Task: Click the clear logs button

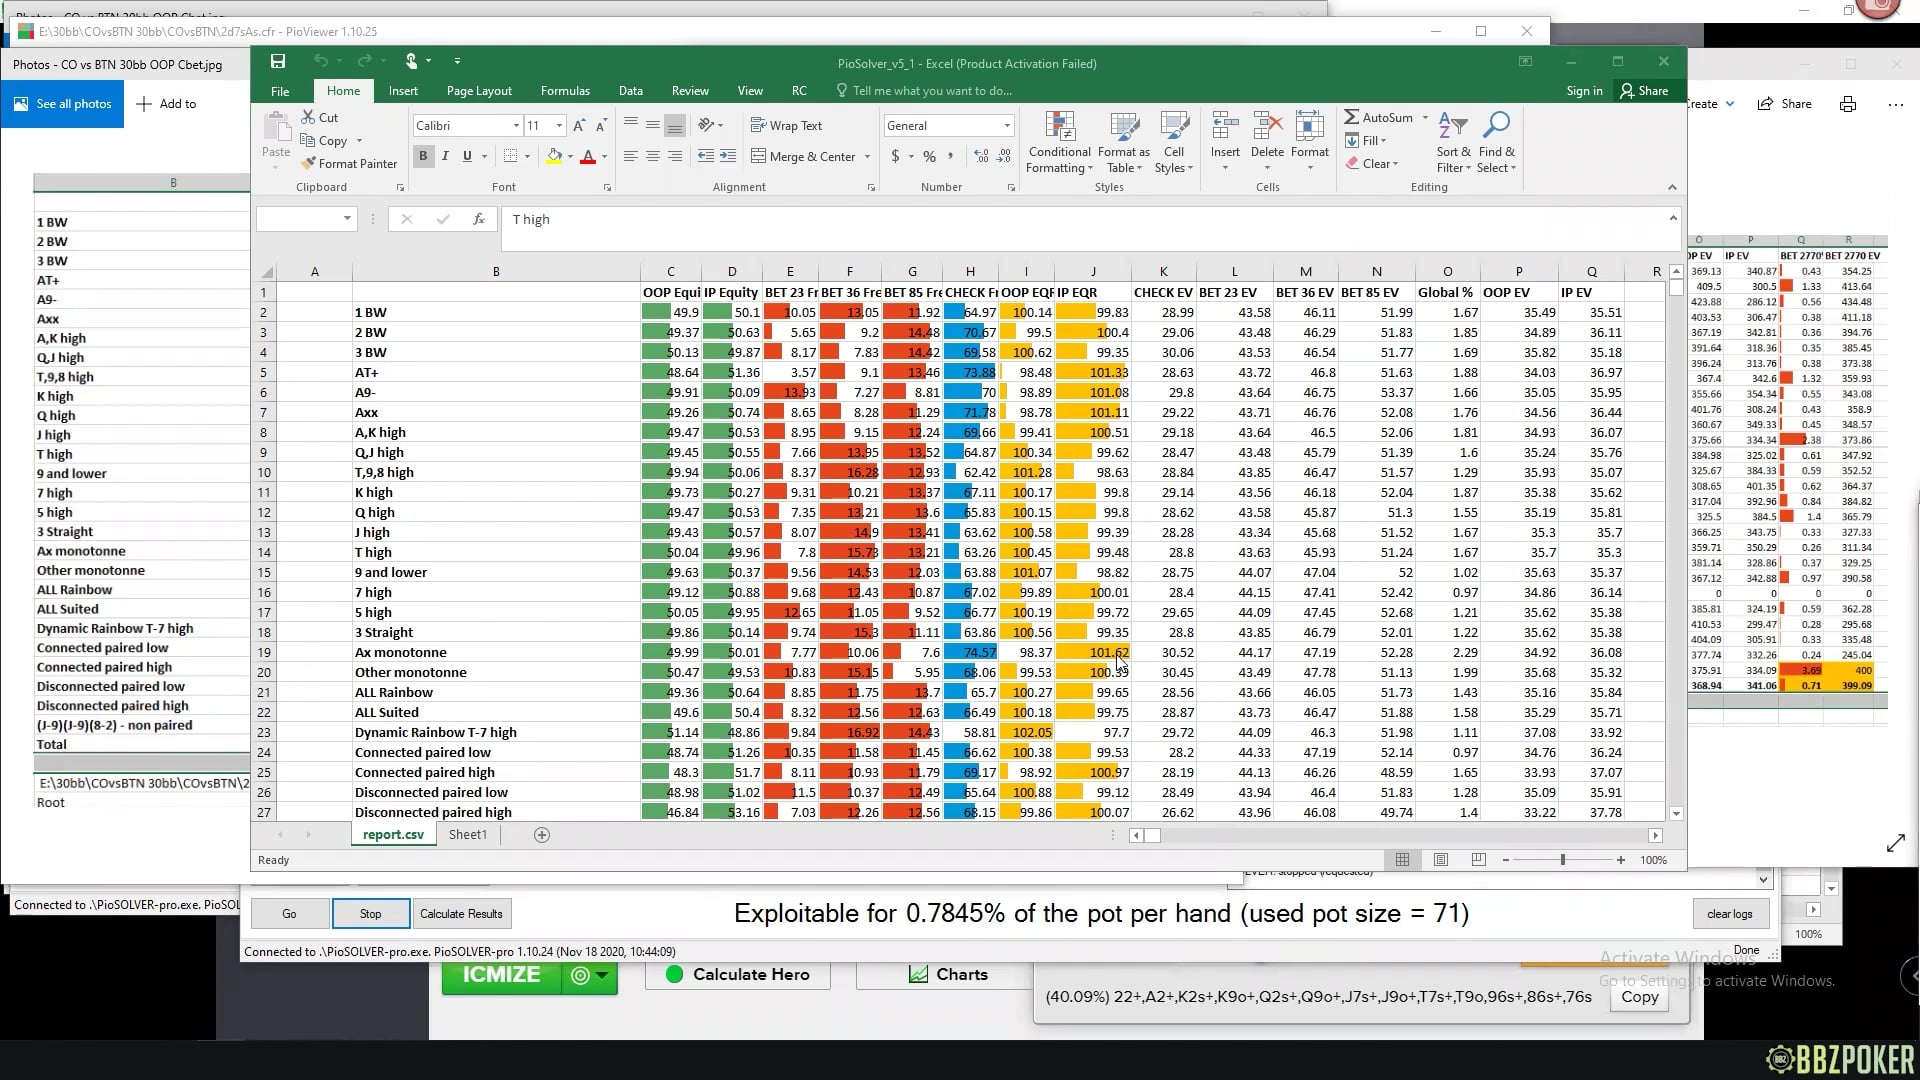Action: pos(1729,913)
